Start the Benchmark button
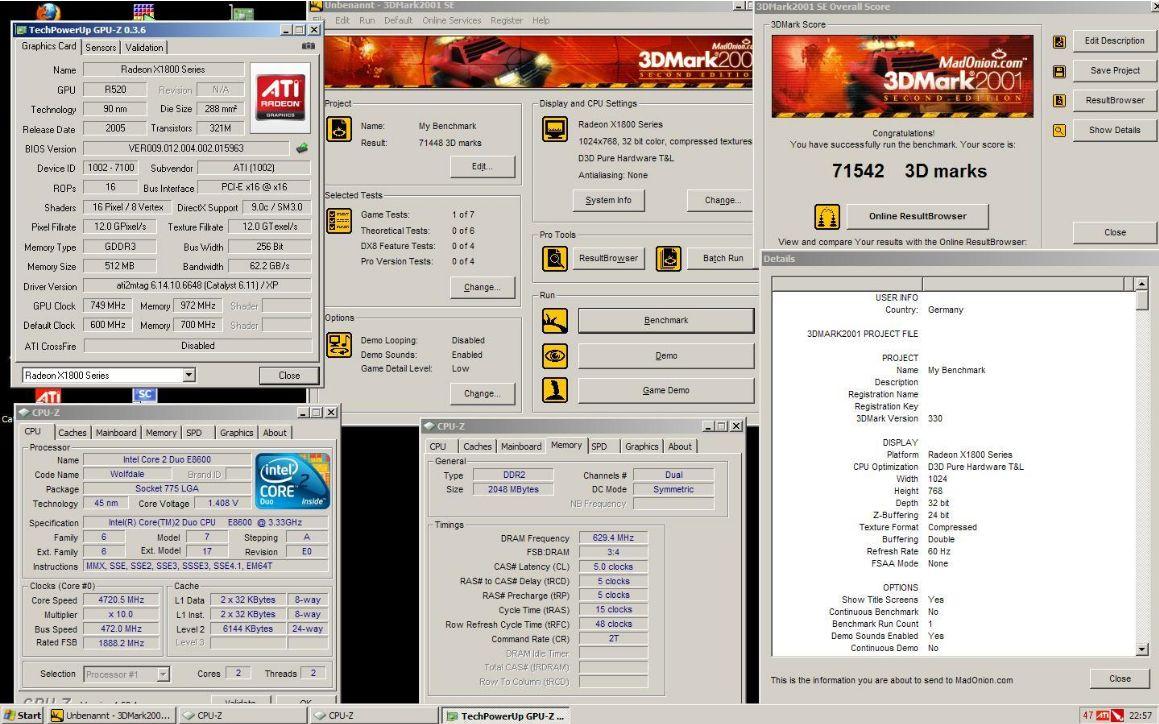 tap(666, 320)
